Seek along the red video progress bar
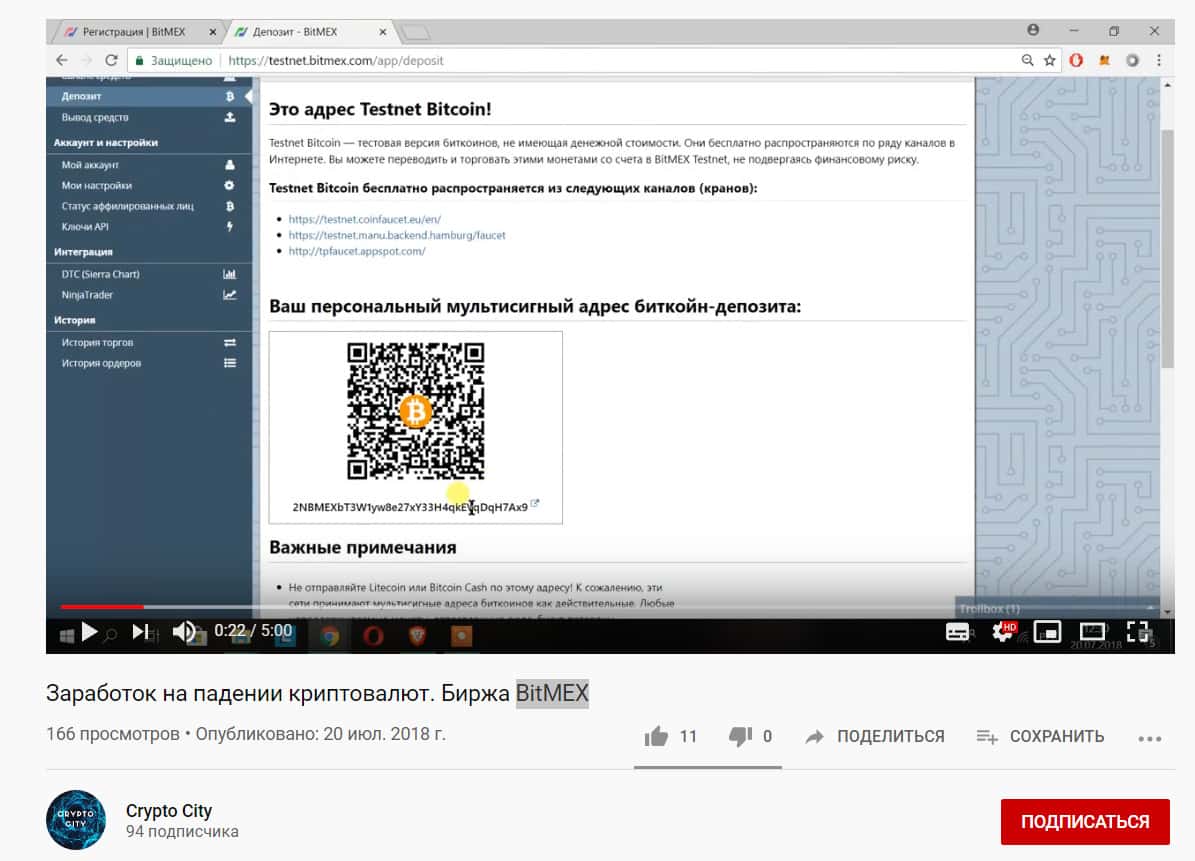The width and height of the screenshot is (1195, 861). point(102,607)
